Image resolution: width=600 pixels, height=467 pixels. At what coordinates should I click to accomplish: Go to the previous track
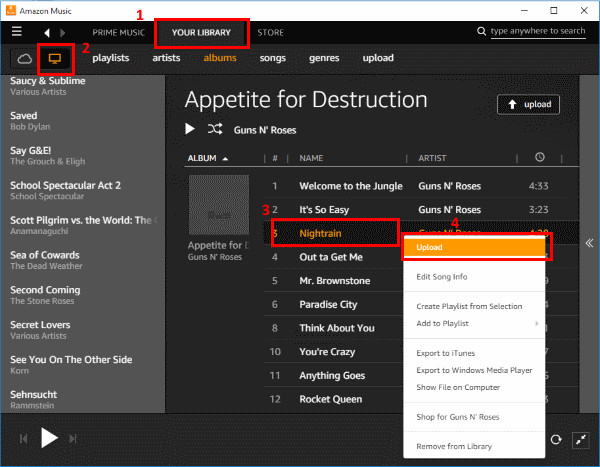tap(22, 439)
